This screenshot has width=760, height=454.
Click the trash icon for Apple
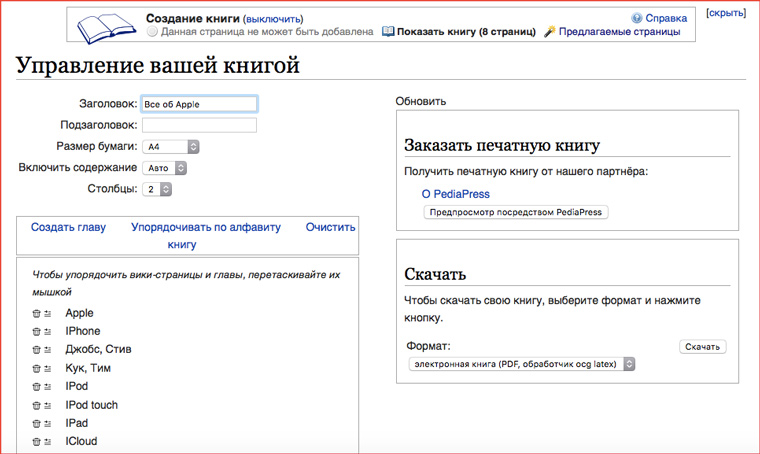coord(36,313)
